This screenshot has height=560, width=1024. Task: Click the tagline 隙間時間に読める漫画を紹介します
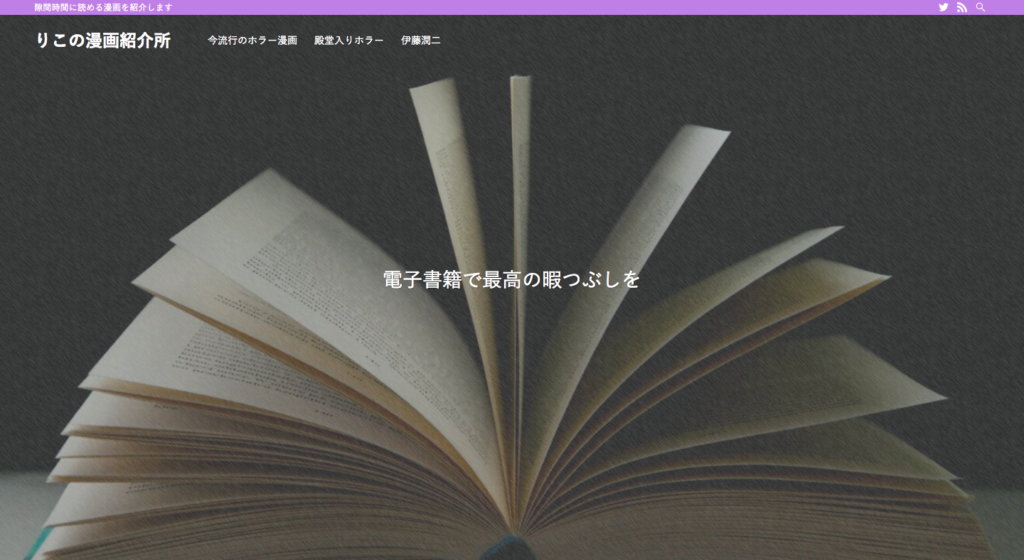tap(103, 7)
